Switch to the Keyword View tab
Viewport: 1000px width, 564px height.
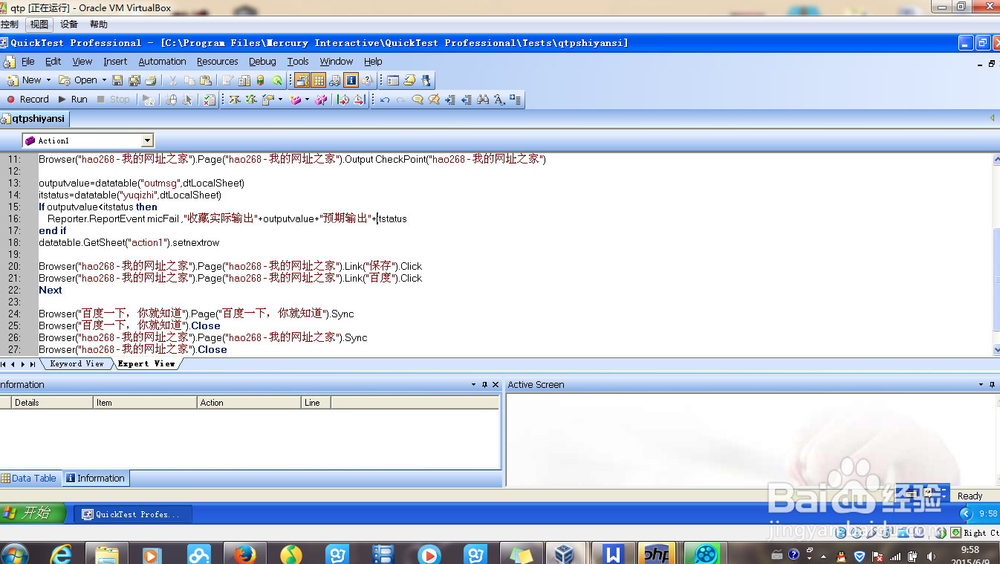pos(77,364)
